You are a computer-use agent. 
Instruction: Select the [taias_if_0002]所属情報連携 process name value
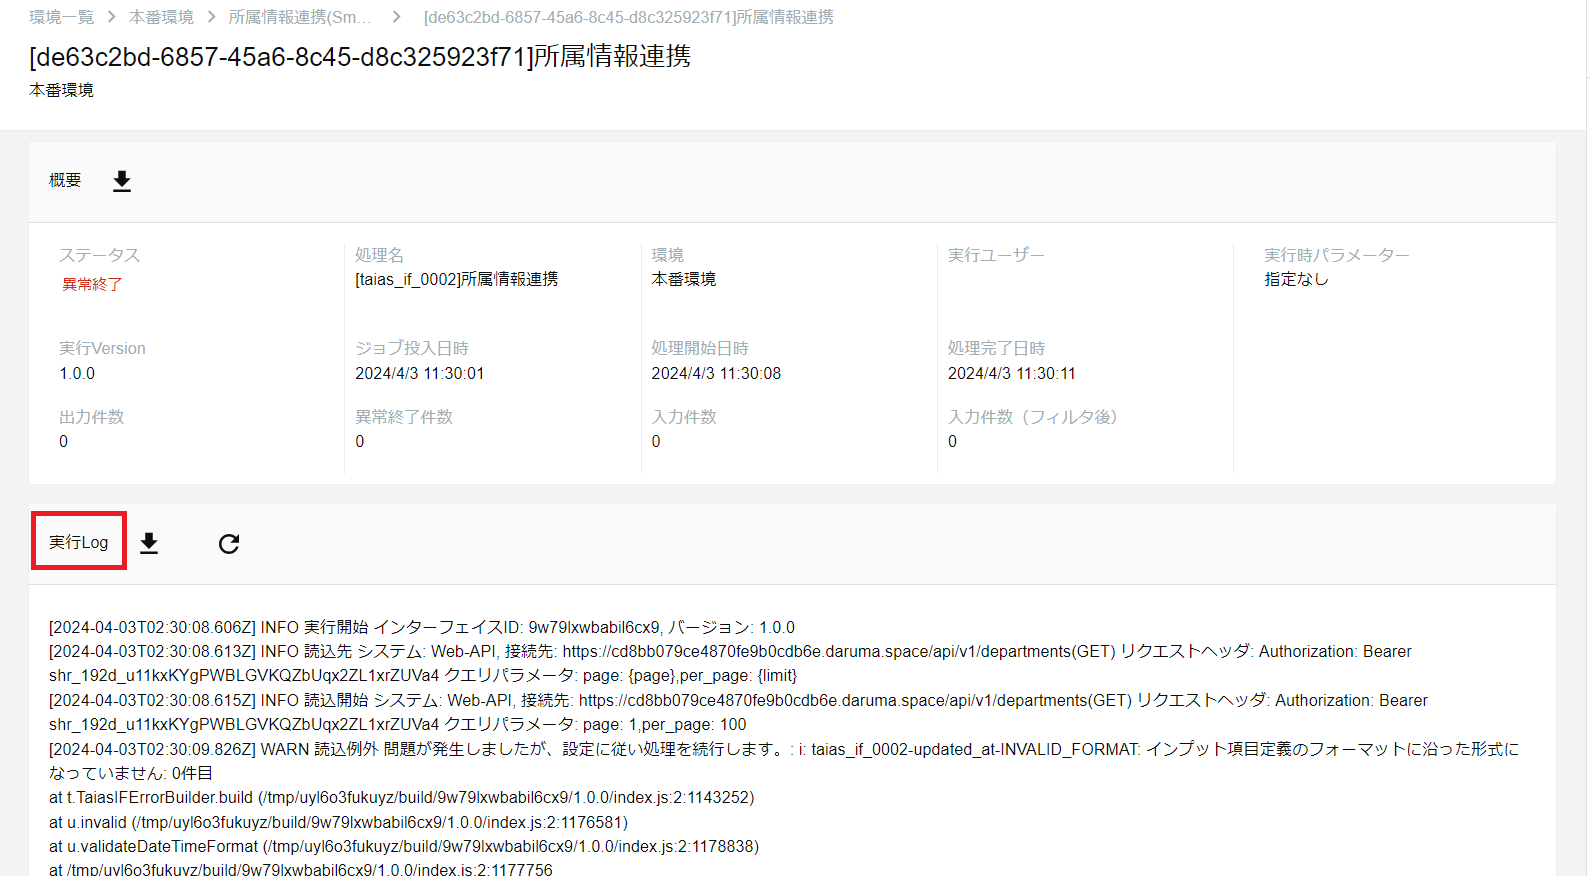click(x=456, y=279)
